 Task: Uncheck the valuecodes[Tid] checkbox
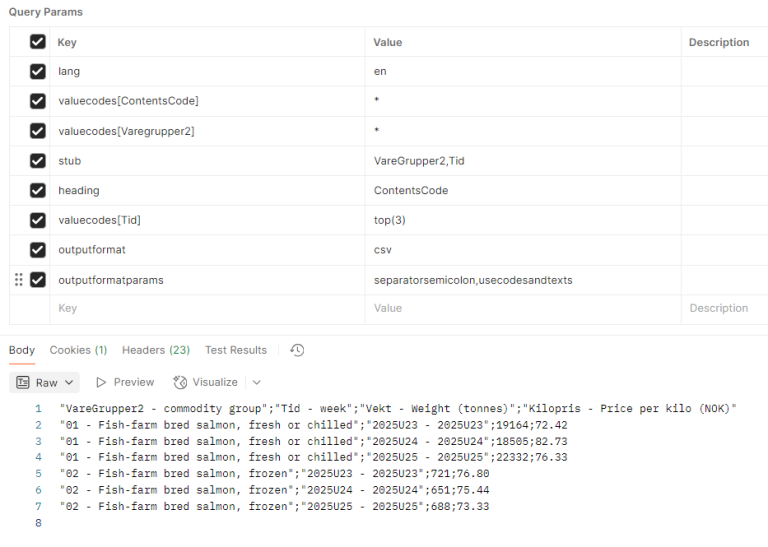[x=38, y=220]
